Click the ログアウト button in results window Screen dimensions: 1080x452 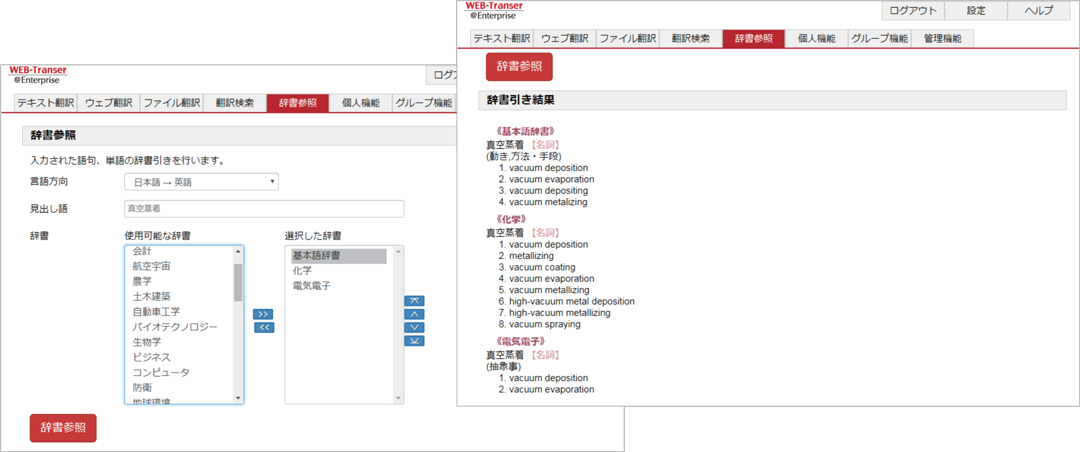point(913,10)
